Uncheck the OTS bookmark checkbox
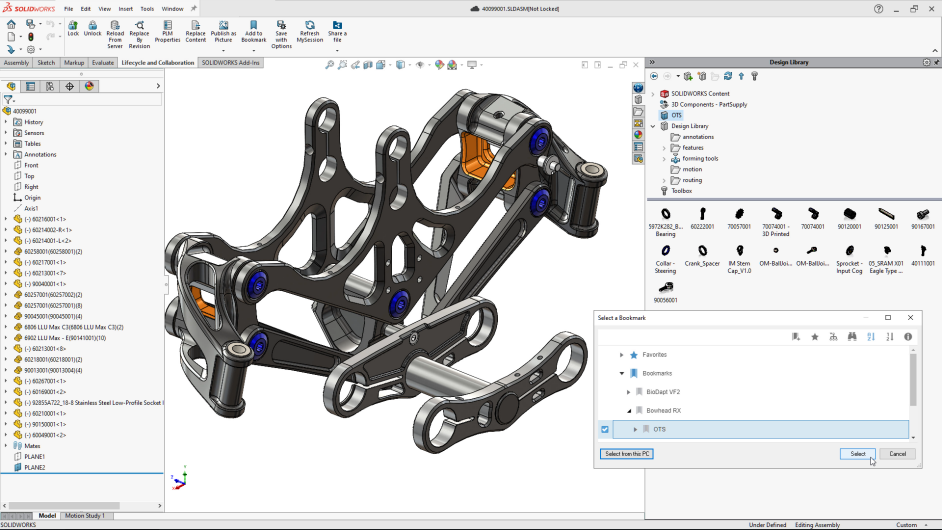Image resolution: width=942 pixels, height=530 pixels. tap(604, 430)
